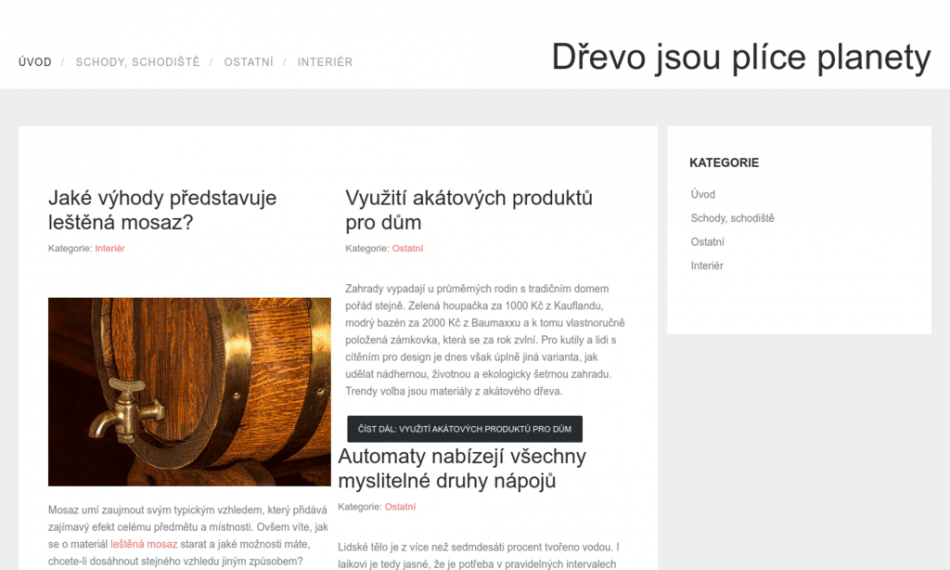Follow the red leštěná mosaz text link
The width and height of the screenshot is (950, 570).
click(x=143, y=544)
